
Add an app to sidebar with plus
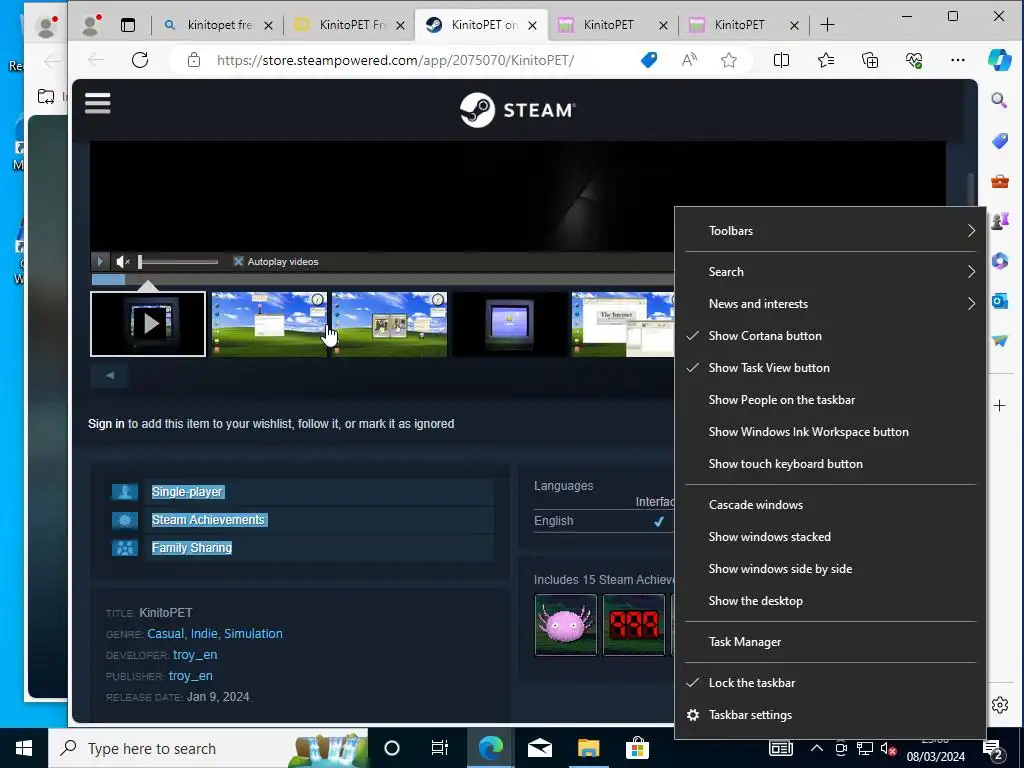click(x=999, y=406)
